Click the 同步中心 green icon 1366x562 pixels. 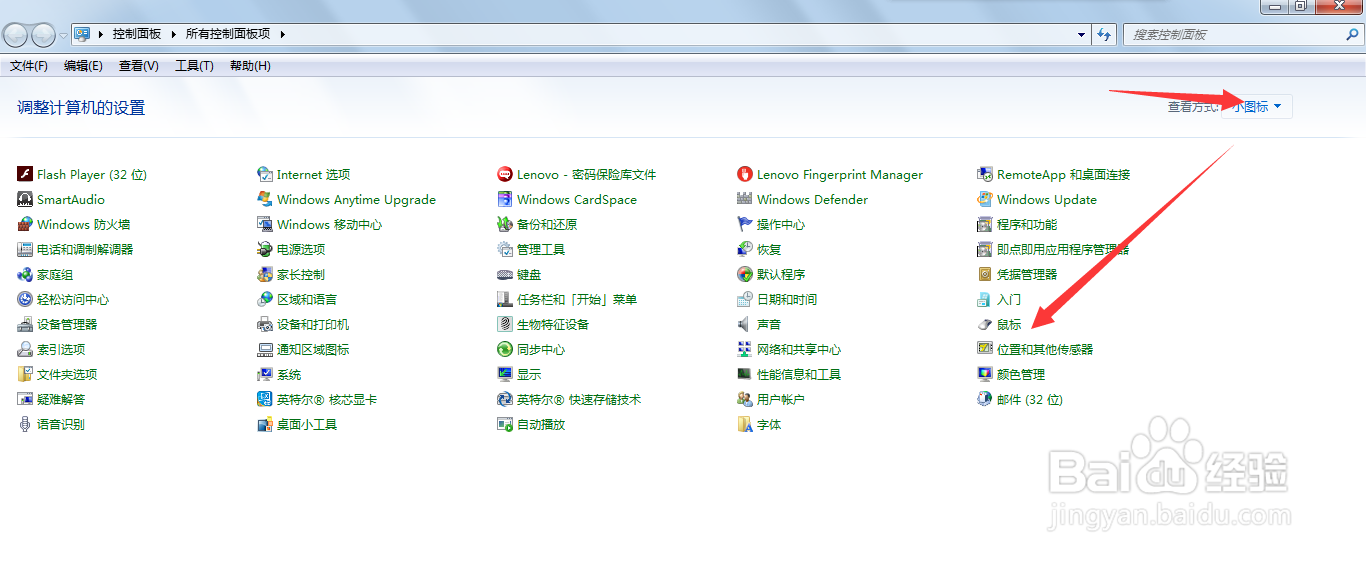(506, 349)
